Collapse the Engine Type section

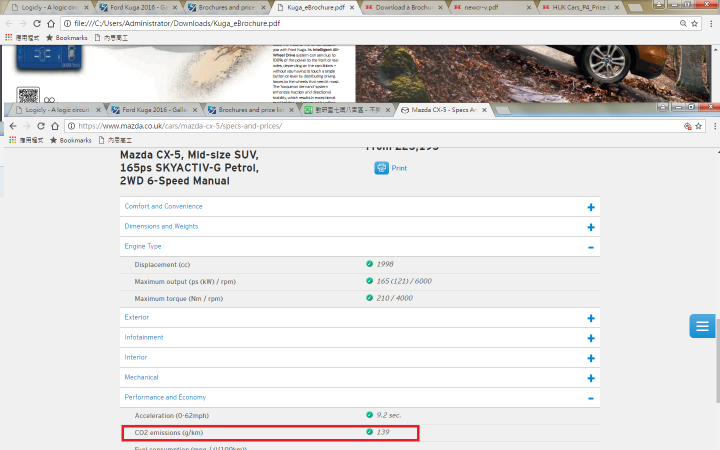point(591,248)
